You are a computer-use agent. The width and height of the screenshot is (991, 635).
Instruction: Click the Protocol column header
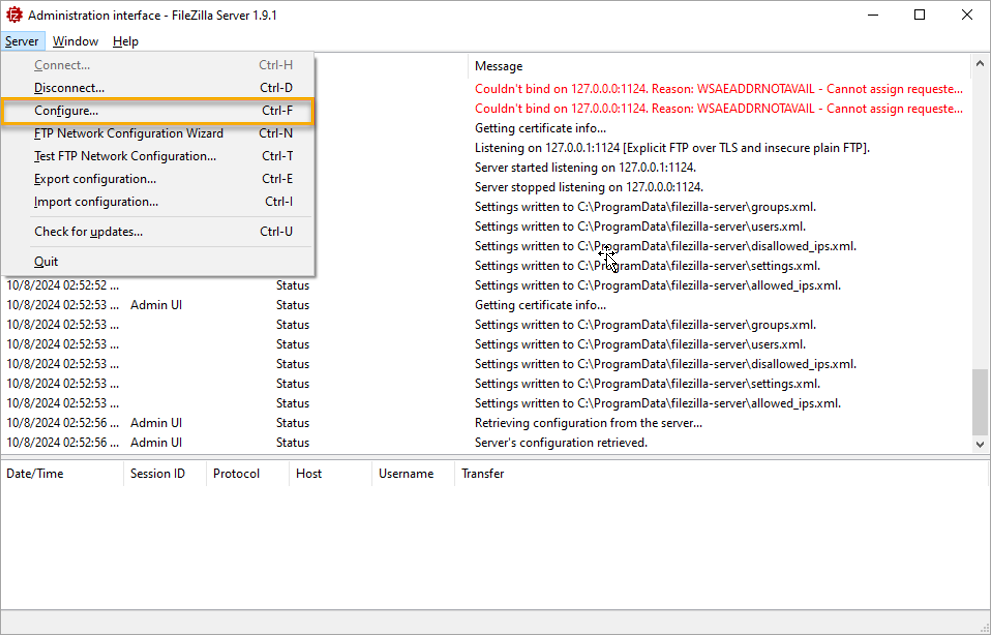[x=248, y=473]
